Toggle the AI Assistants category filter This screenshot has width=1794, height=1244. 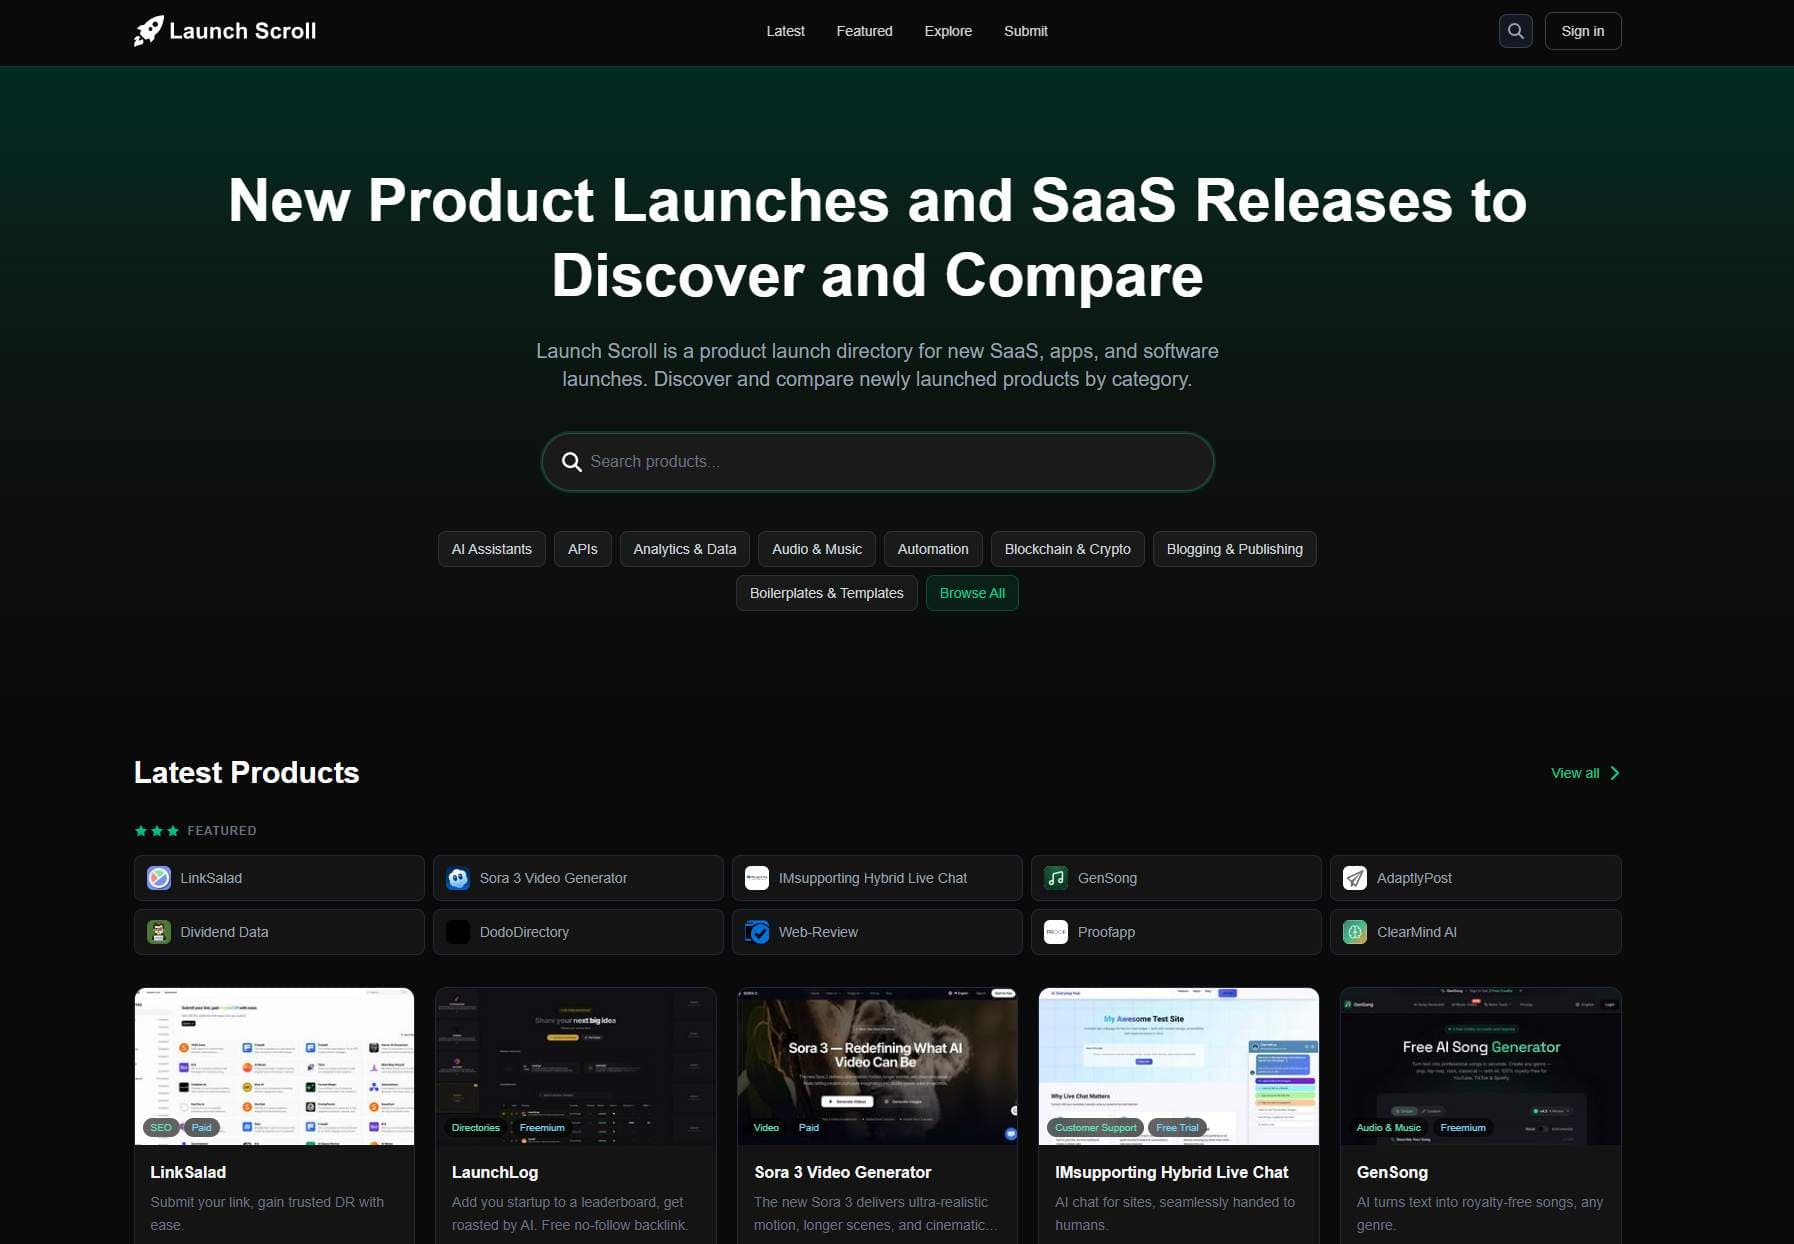point(491,549)
